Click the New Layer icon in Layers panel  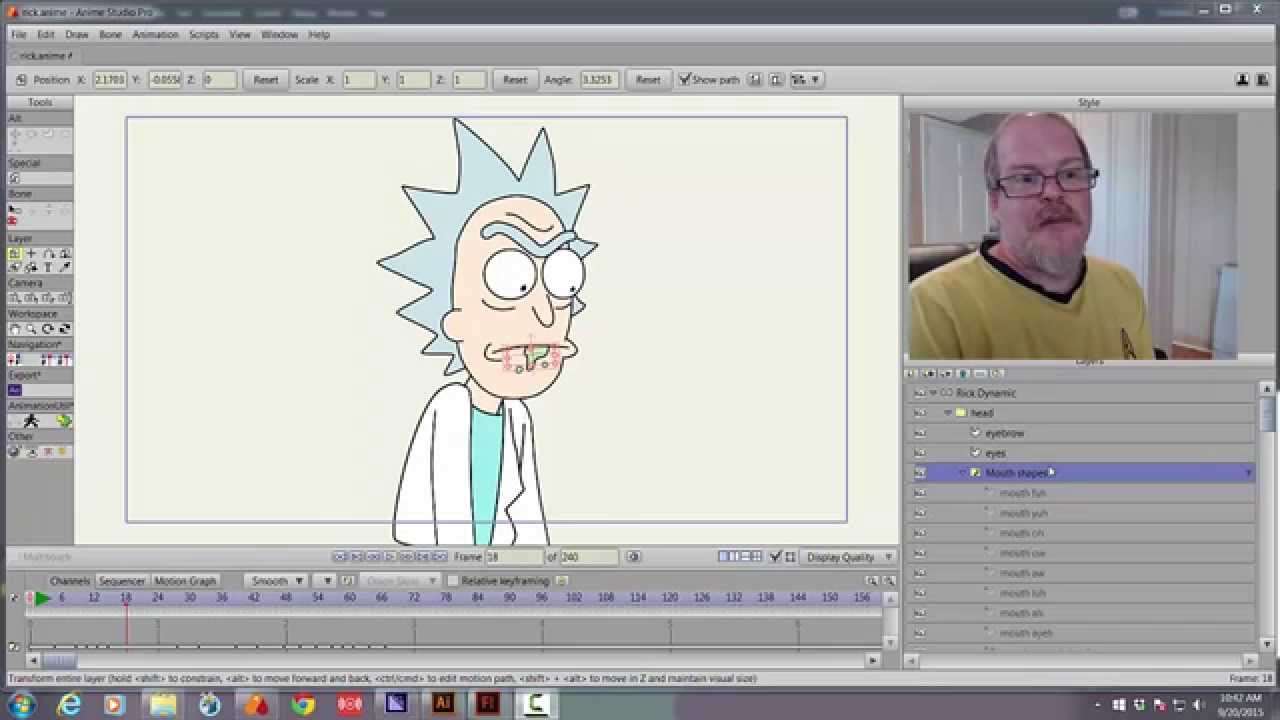(913, 374)
